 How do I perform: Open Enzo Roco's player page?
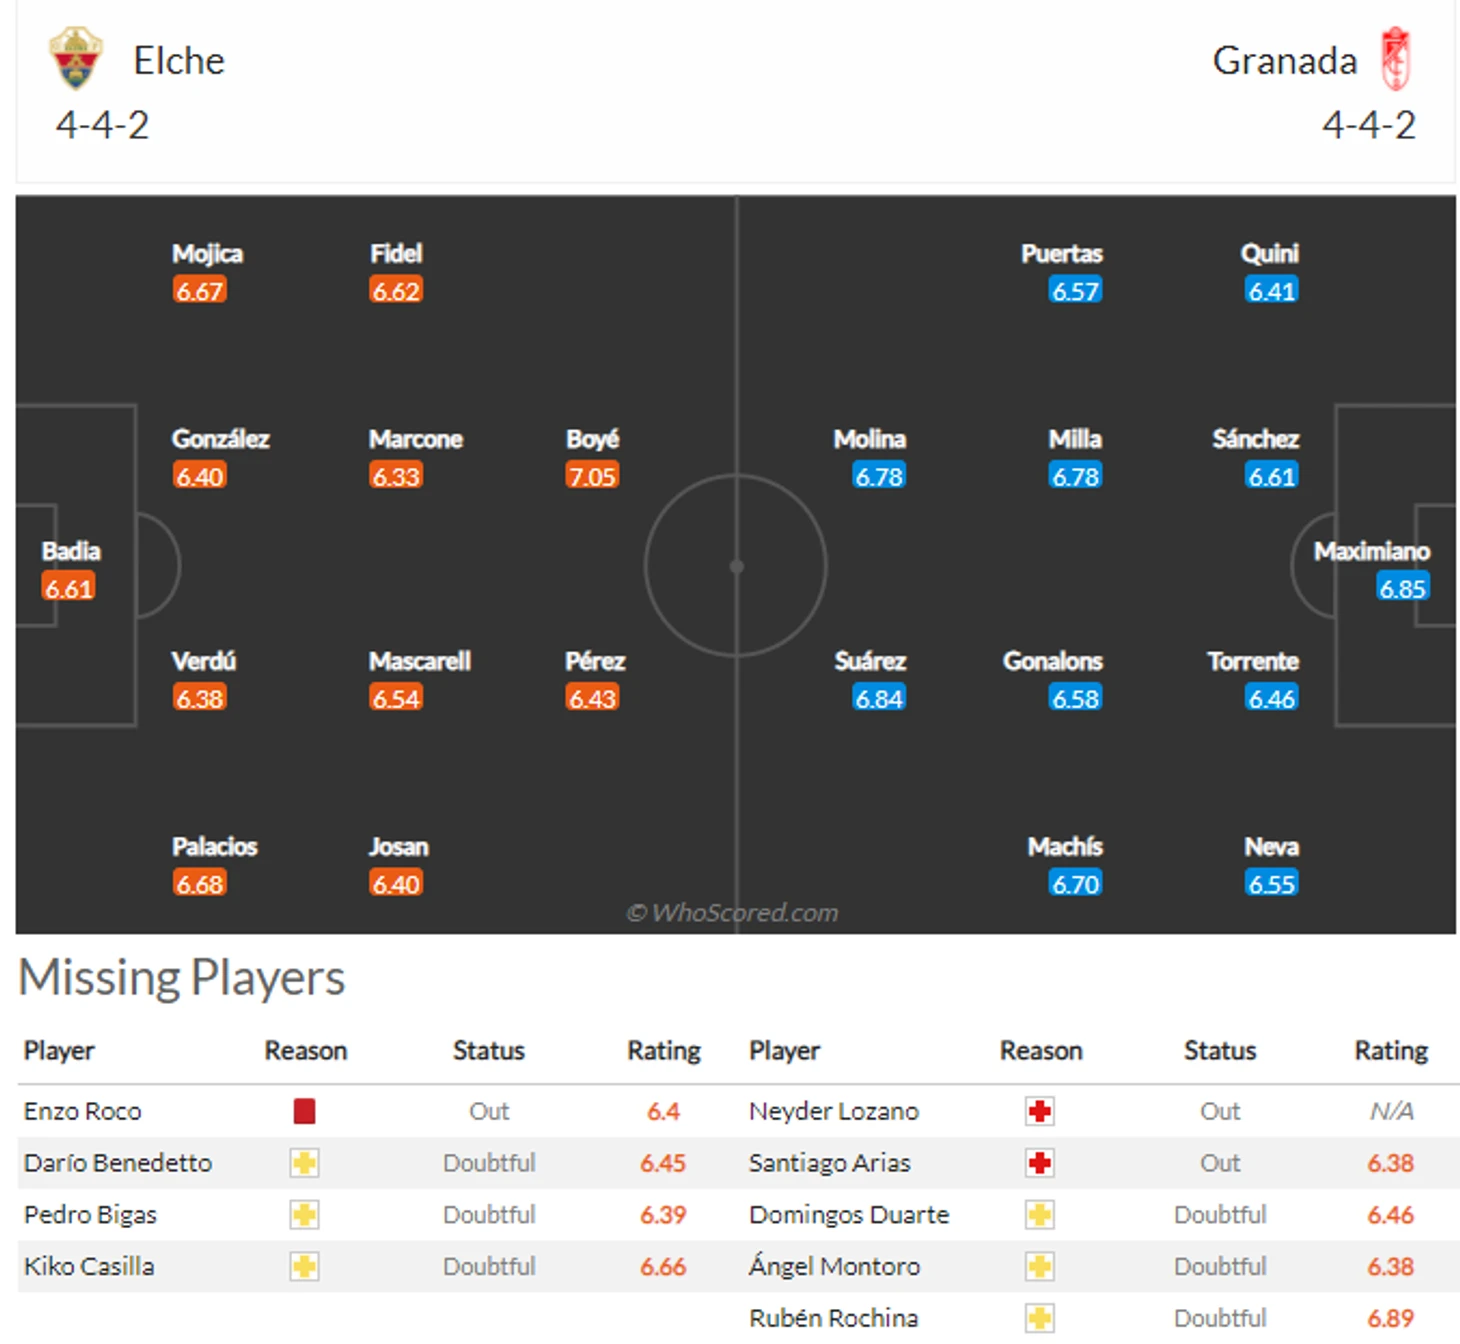[x=83, y=1111]
